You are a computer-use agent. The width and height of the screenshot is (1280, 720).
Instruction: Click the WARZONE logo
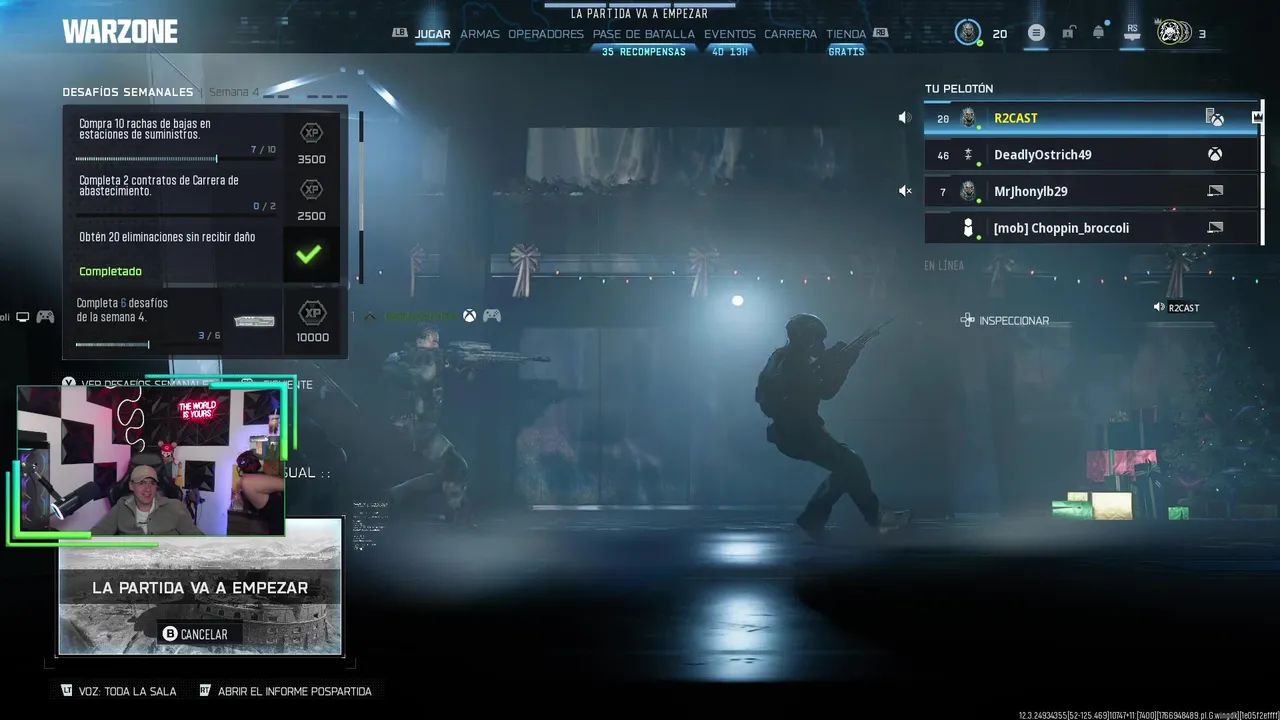coord(120,32)
